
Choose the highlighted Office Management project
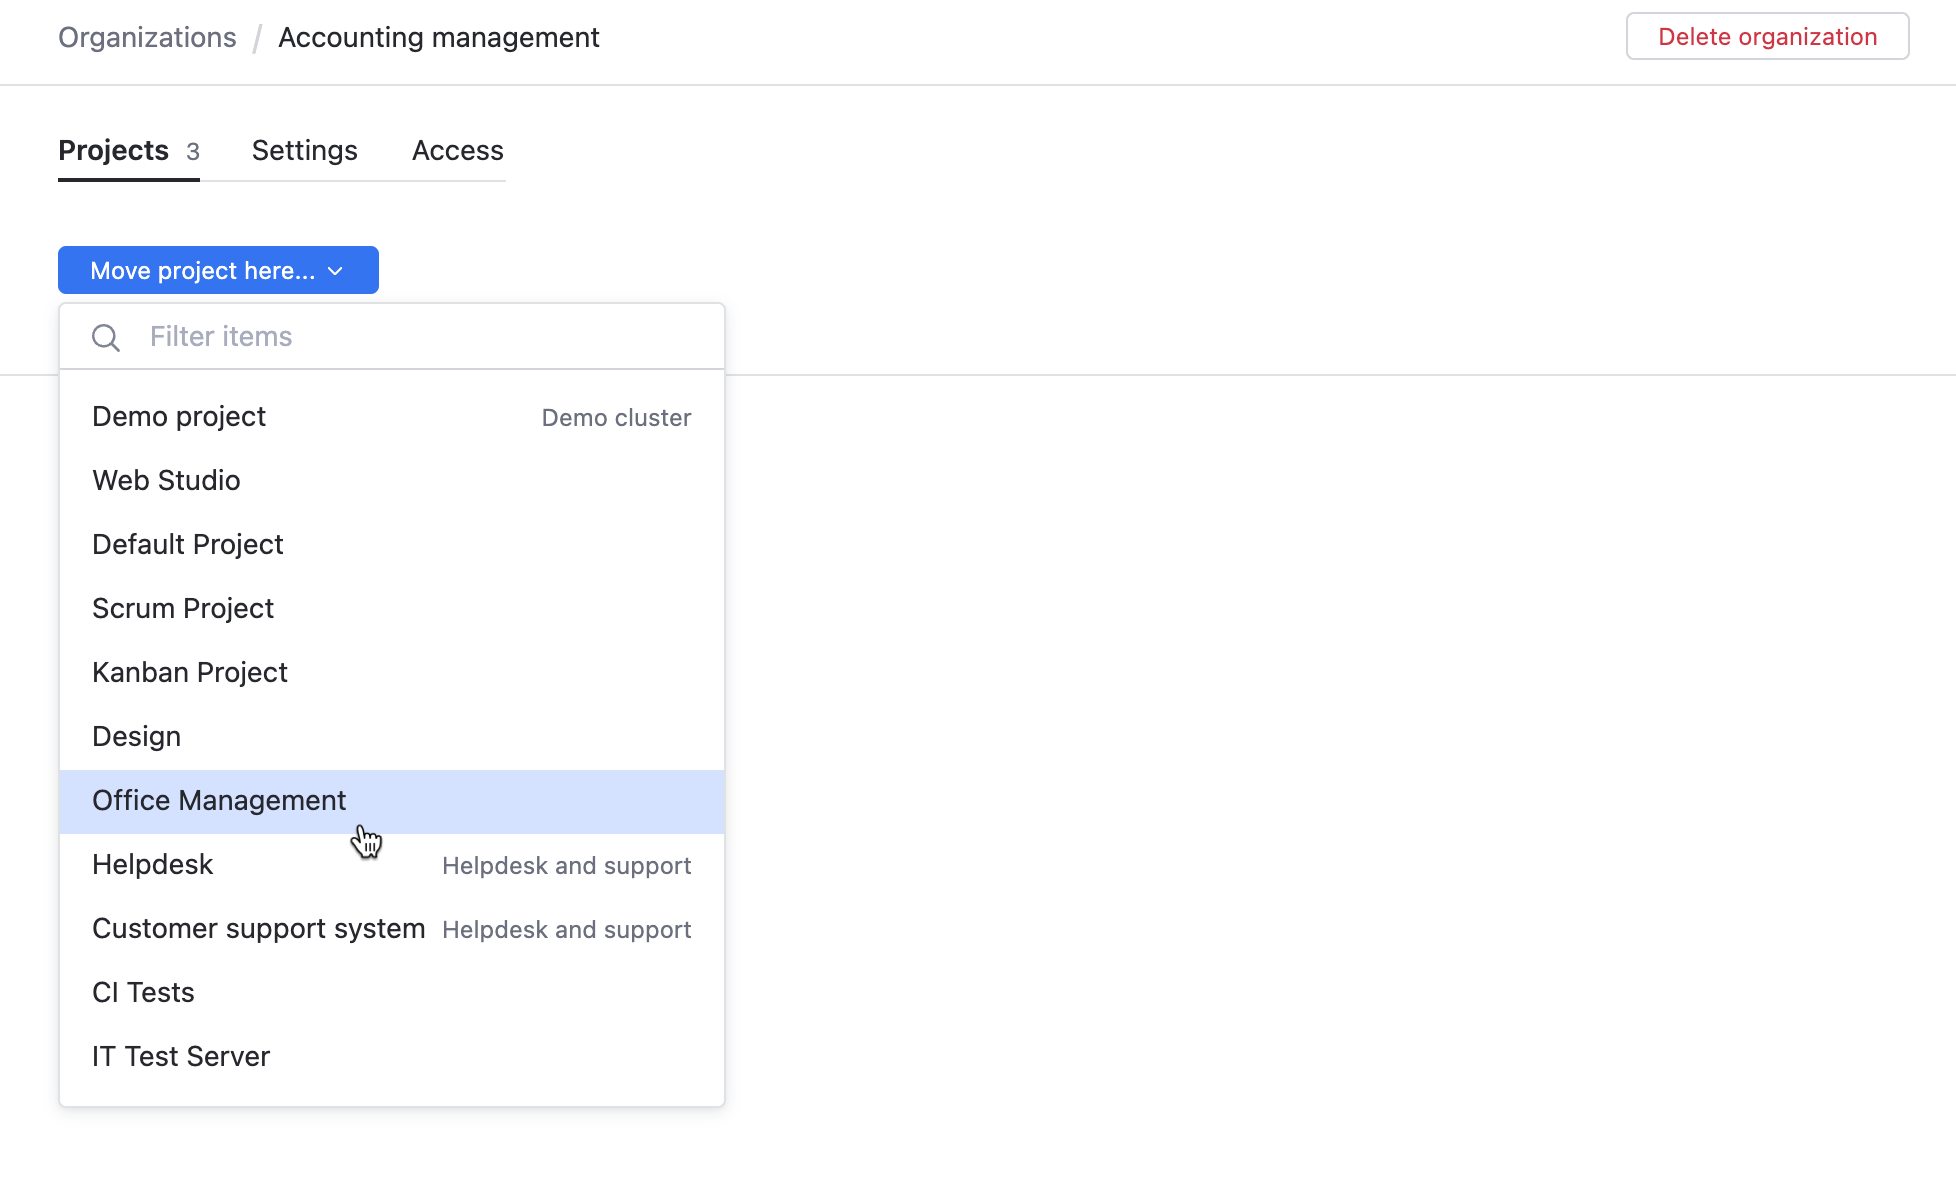pos(219,800)
